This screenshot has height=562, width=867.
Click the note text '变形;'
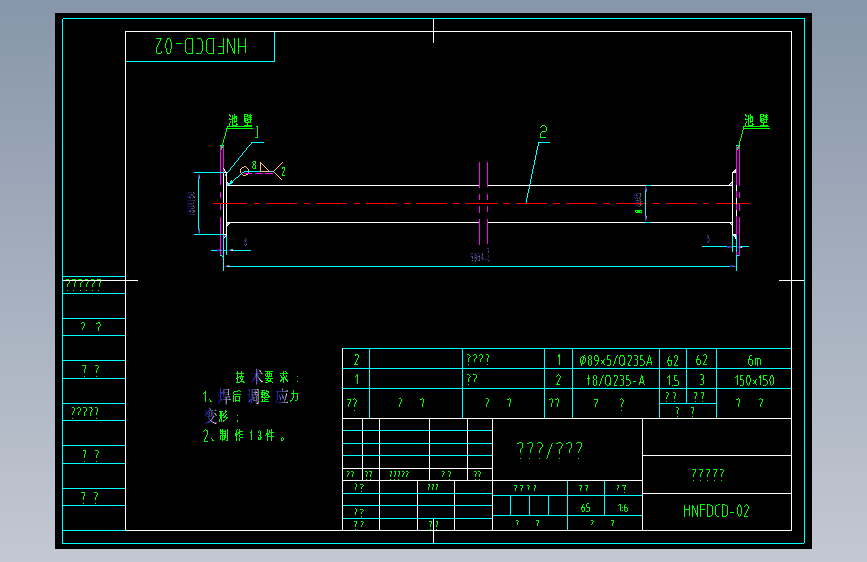tap(222, 415)
